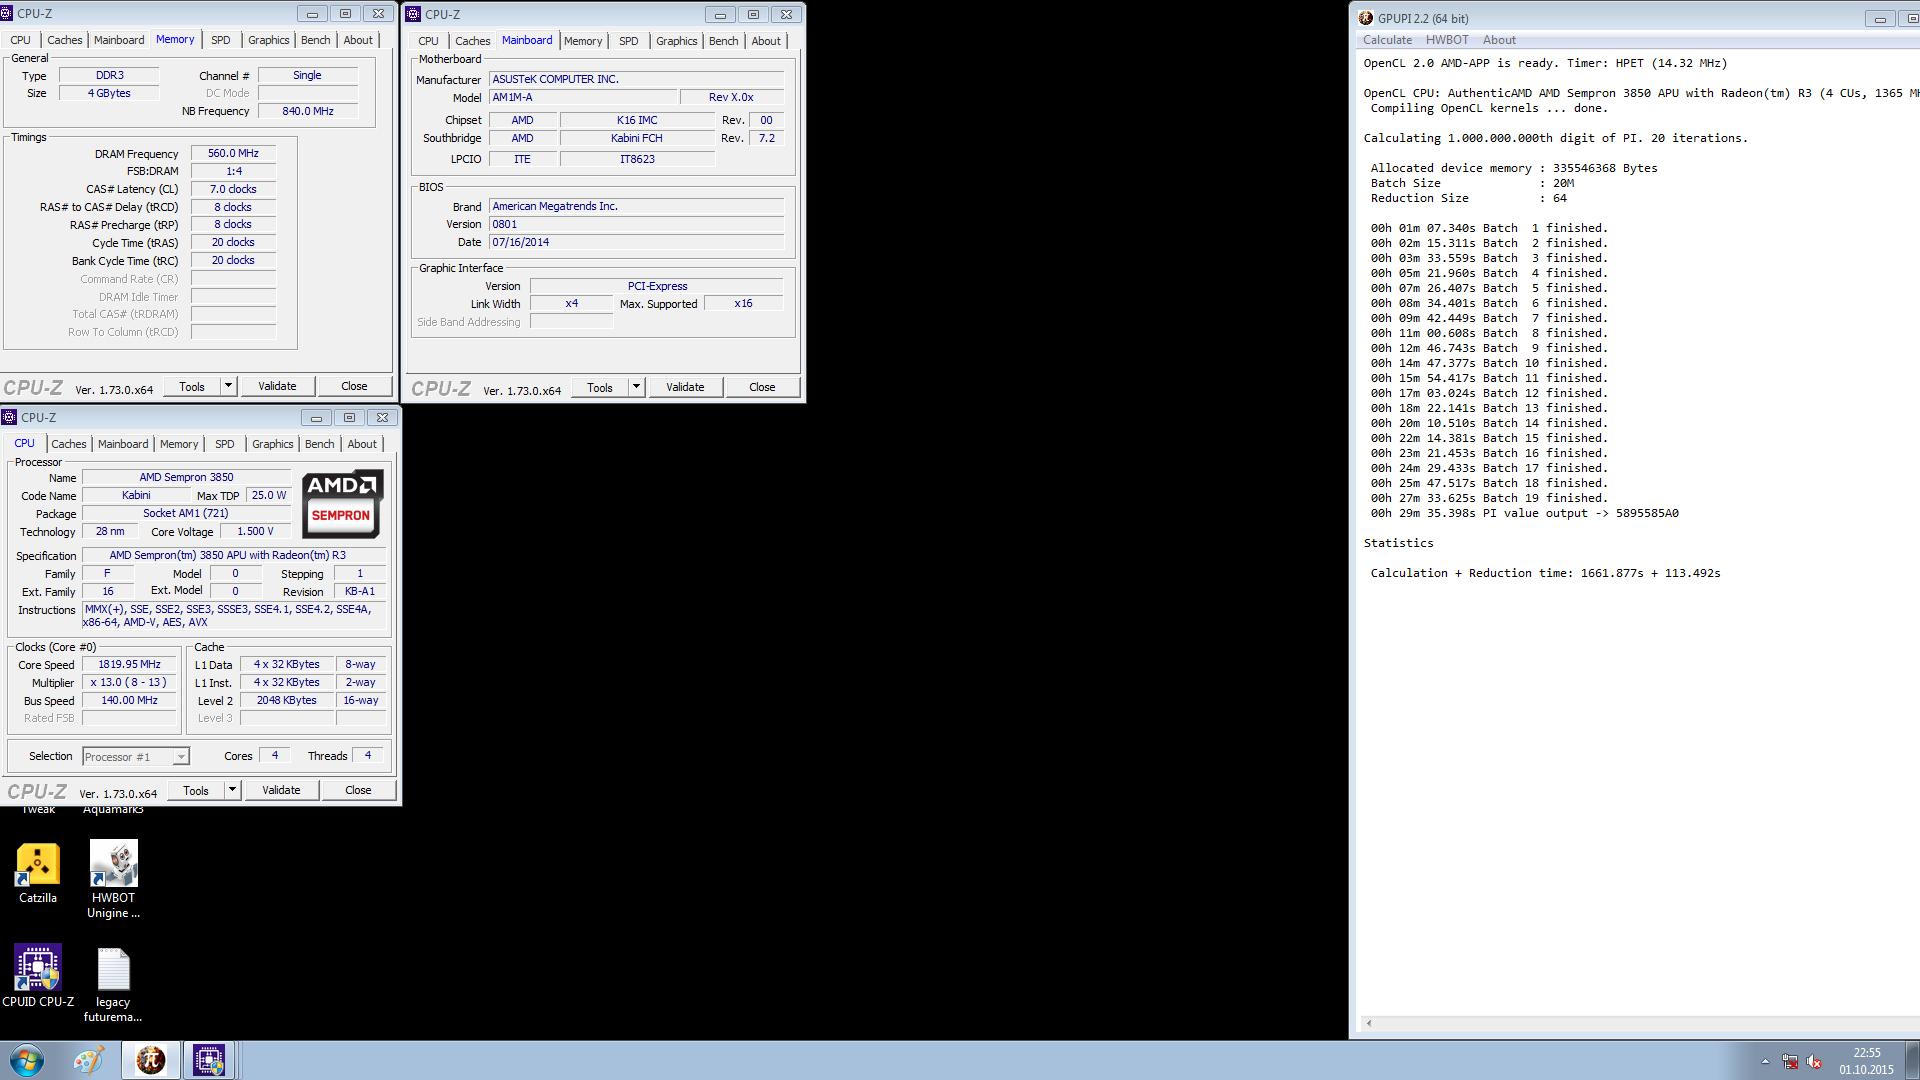
Task: Open CPU tab in Mainboard window
Action: click(429, 41)
